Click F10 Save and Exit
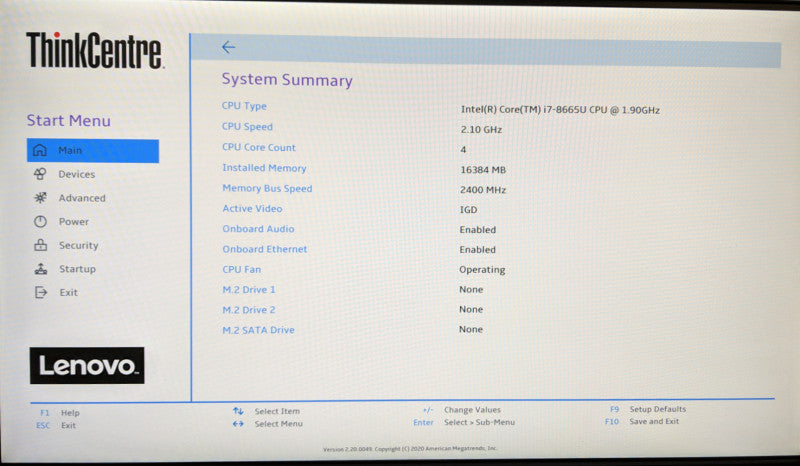This screenshot has width=800, height=466. [x=642, y=421]
